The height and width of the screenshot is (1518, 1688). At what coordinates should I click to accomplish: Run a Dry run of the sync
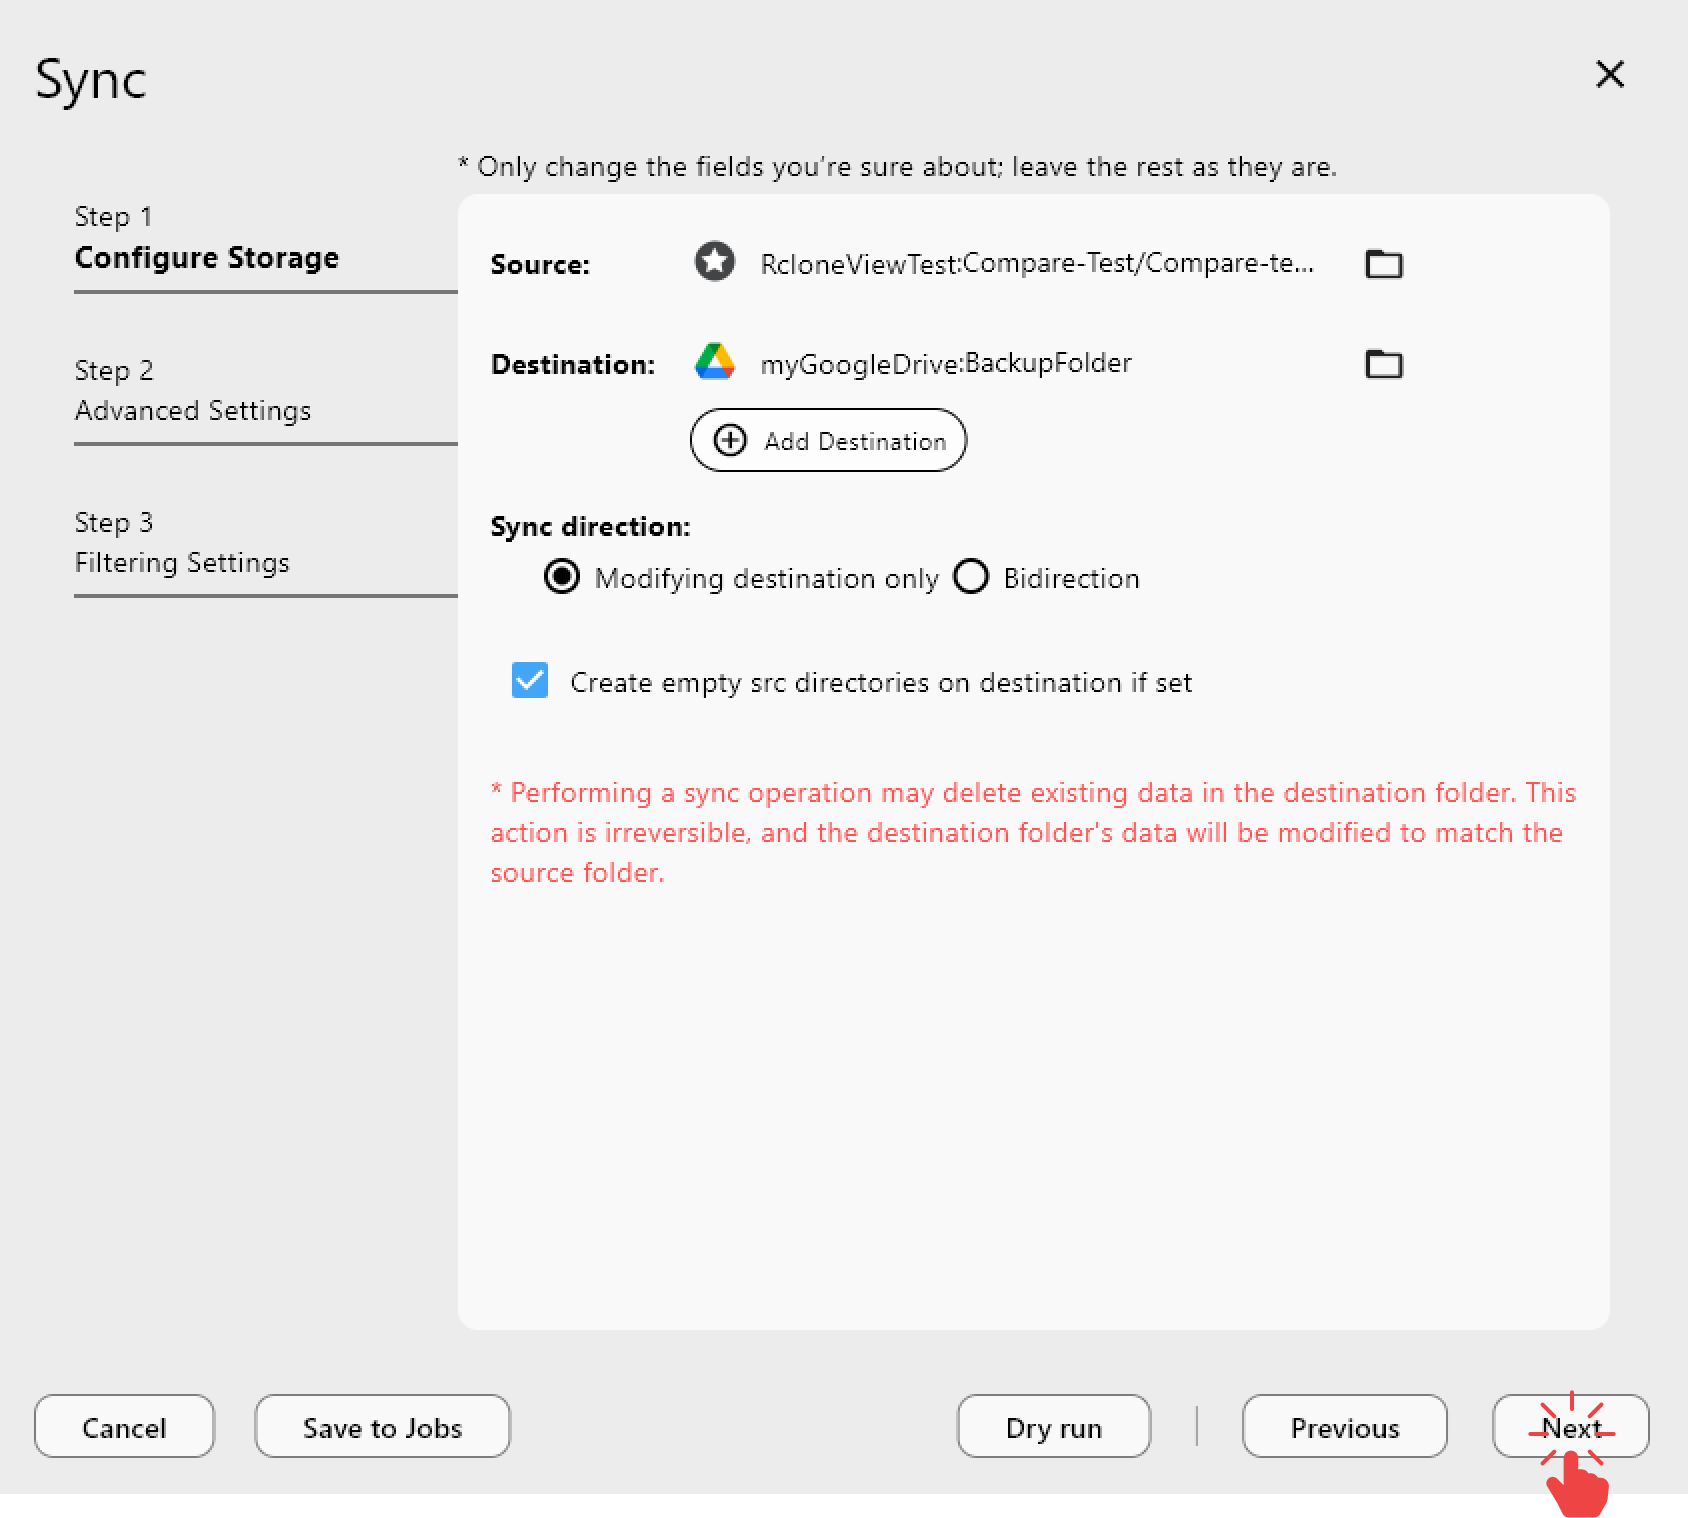1052,1427
